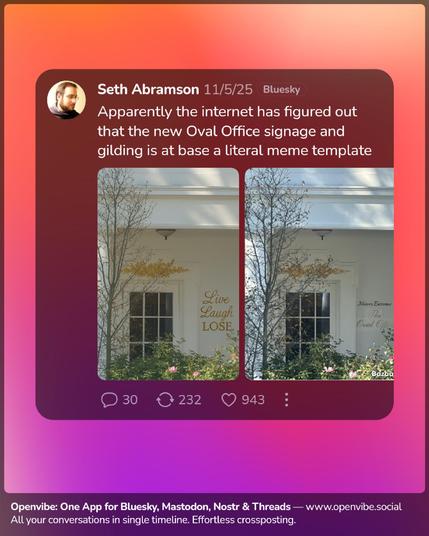Click the Openvibe app title in footer
Viewport: 429px width, 536px height.
pyautogui.click(x=150, y=507)
